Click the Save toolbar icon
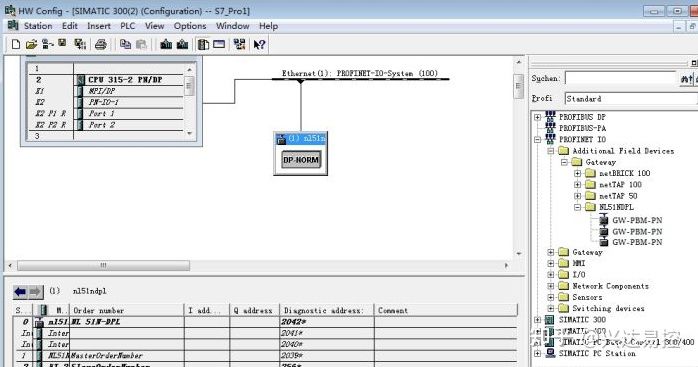This screenshot has height=367, width=698. point(62,43)
